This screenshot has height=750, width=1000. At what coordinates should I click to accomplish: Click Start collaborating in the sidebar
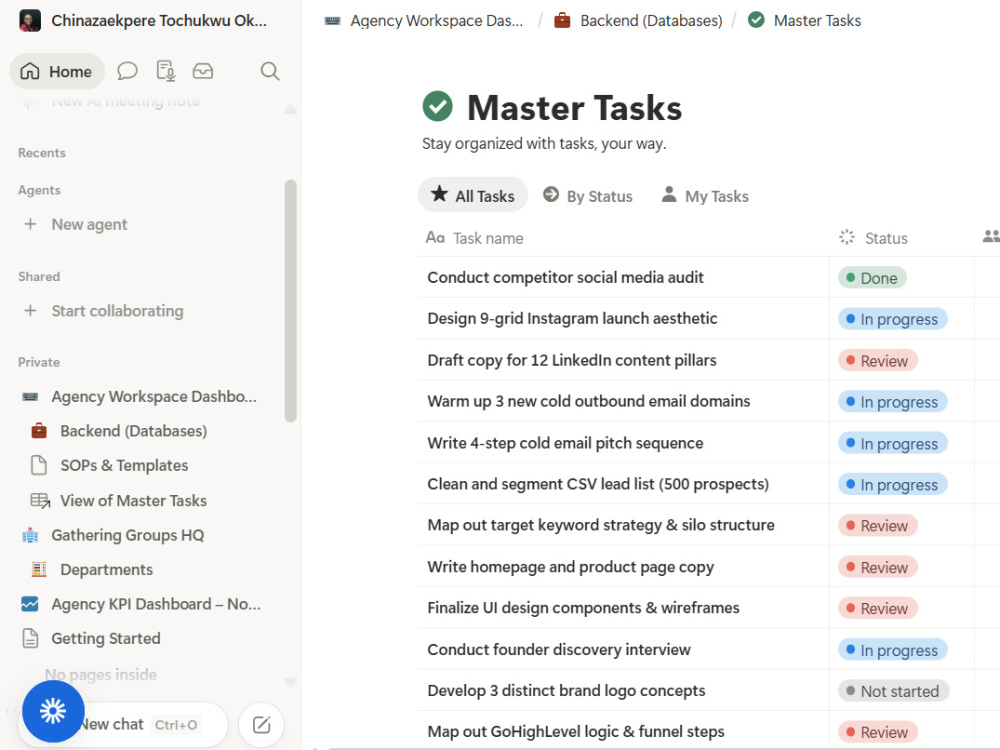pos(117,311)
